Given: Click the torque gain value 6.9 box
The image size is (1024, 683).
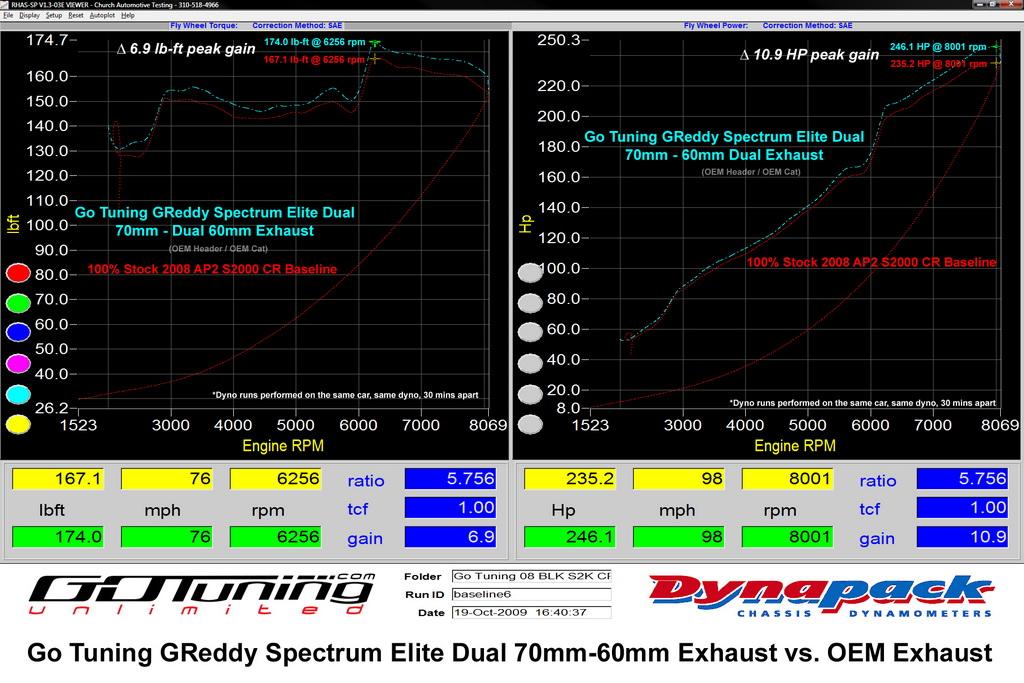Looking at the screenshot, I should 450,537.
